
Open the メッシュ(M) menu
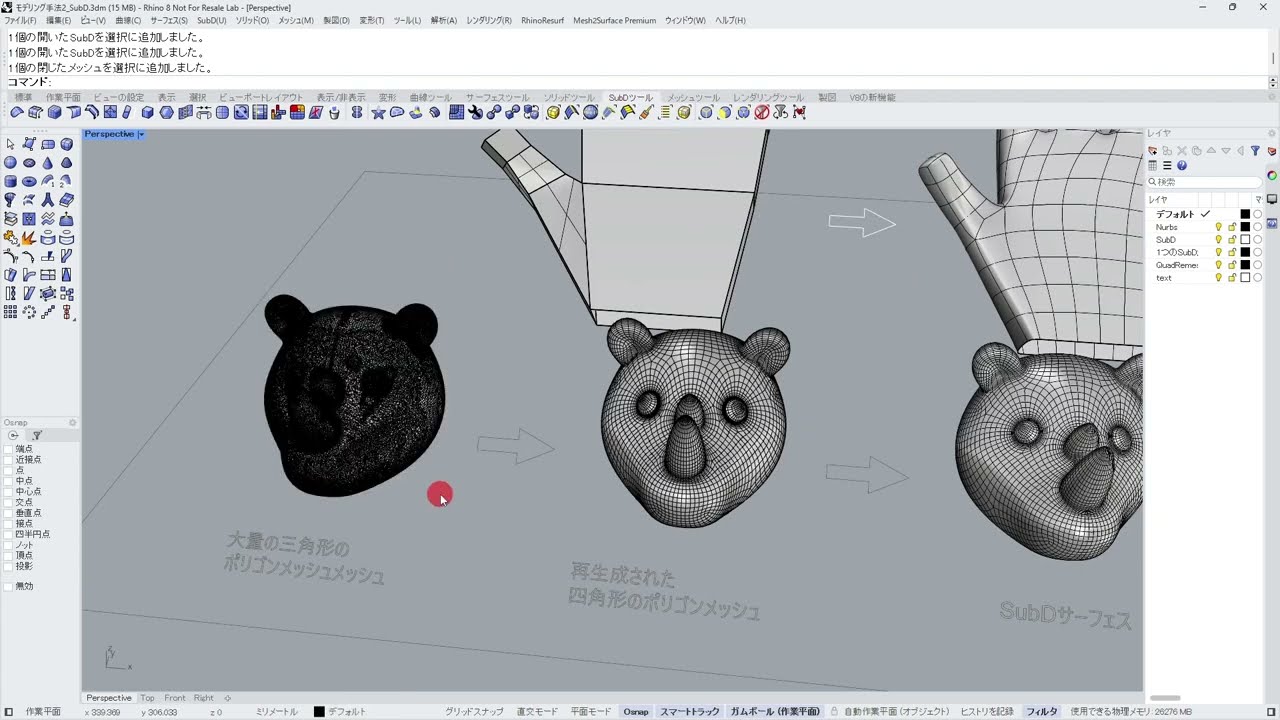click(295, 20)
